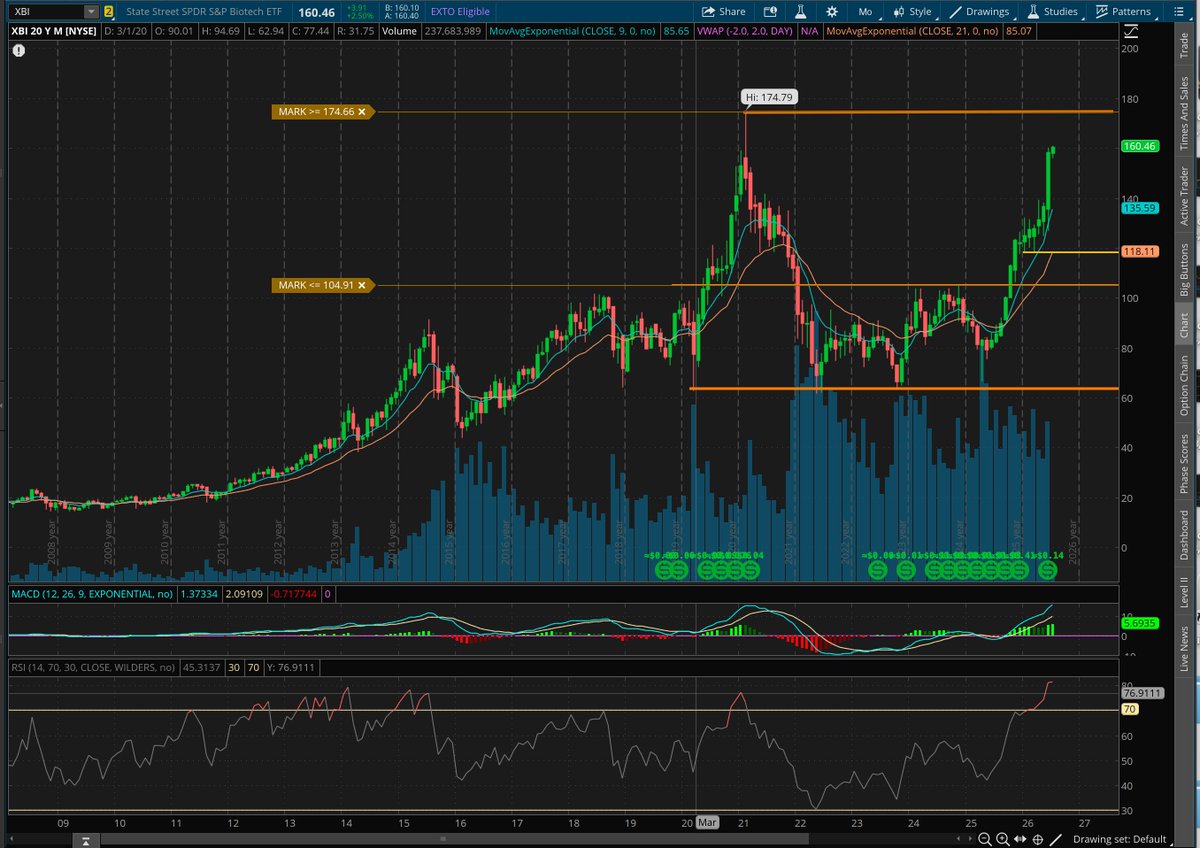Image resolution: width=1200 pixels, height=848 pixels.
Task: Open the Phase Scores tab
Action: point(1185,461)
